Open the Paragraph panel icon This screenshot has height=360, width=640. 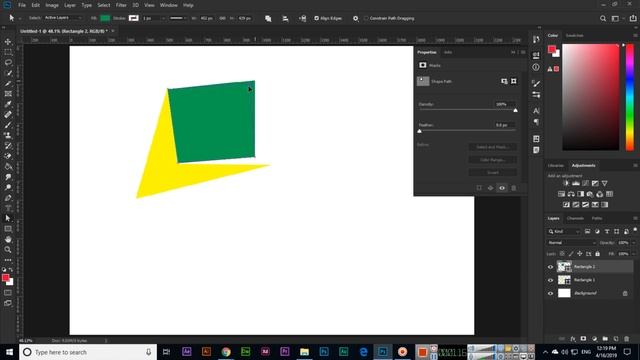pos(536,122)
